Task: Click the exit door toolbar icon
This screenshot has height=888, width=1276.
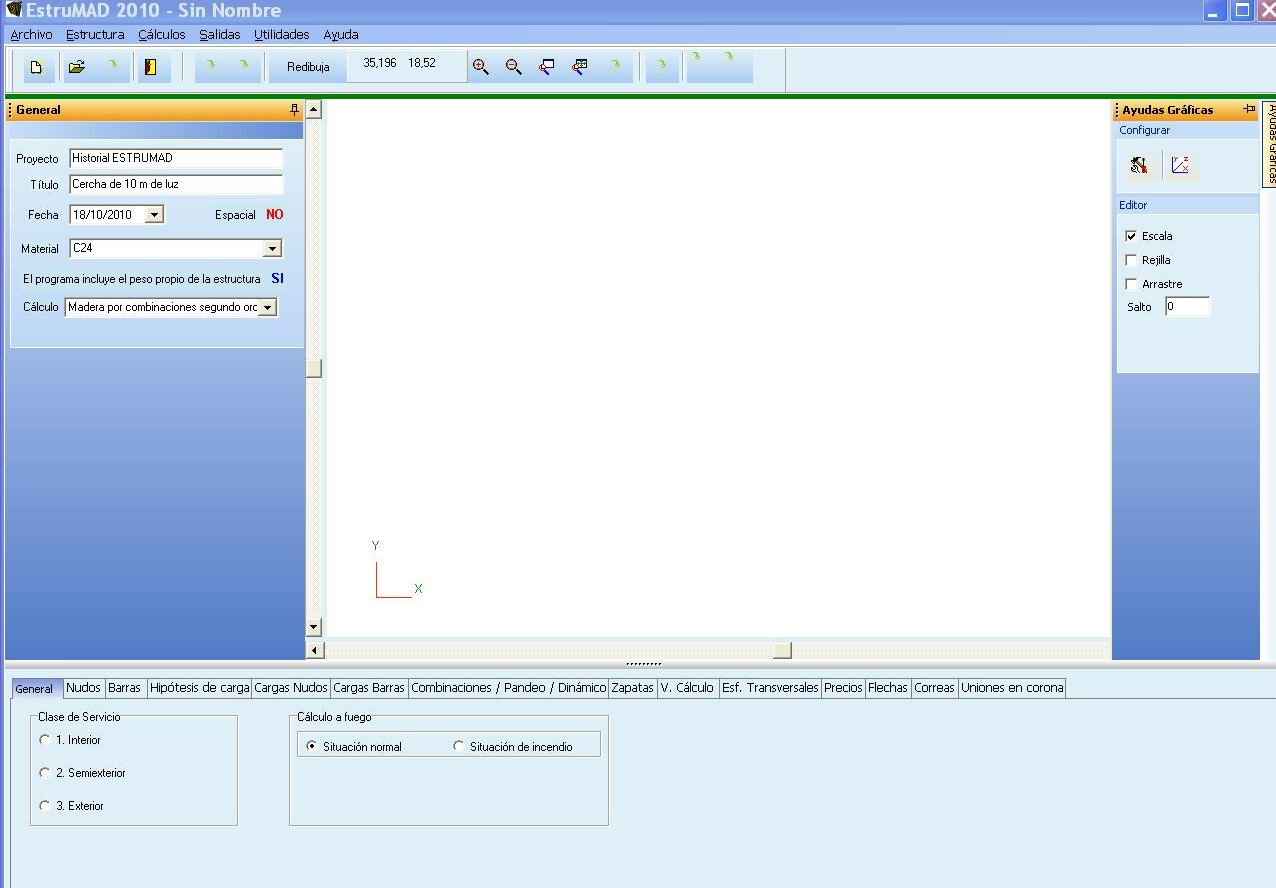Action: (x=151, y=68)
